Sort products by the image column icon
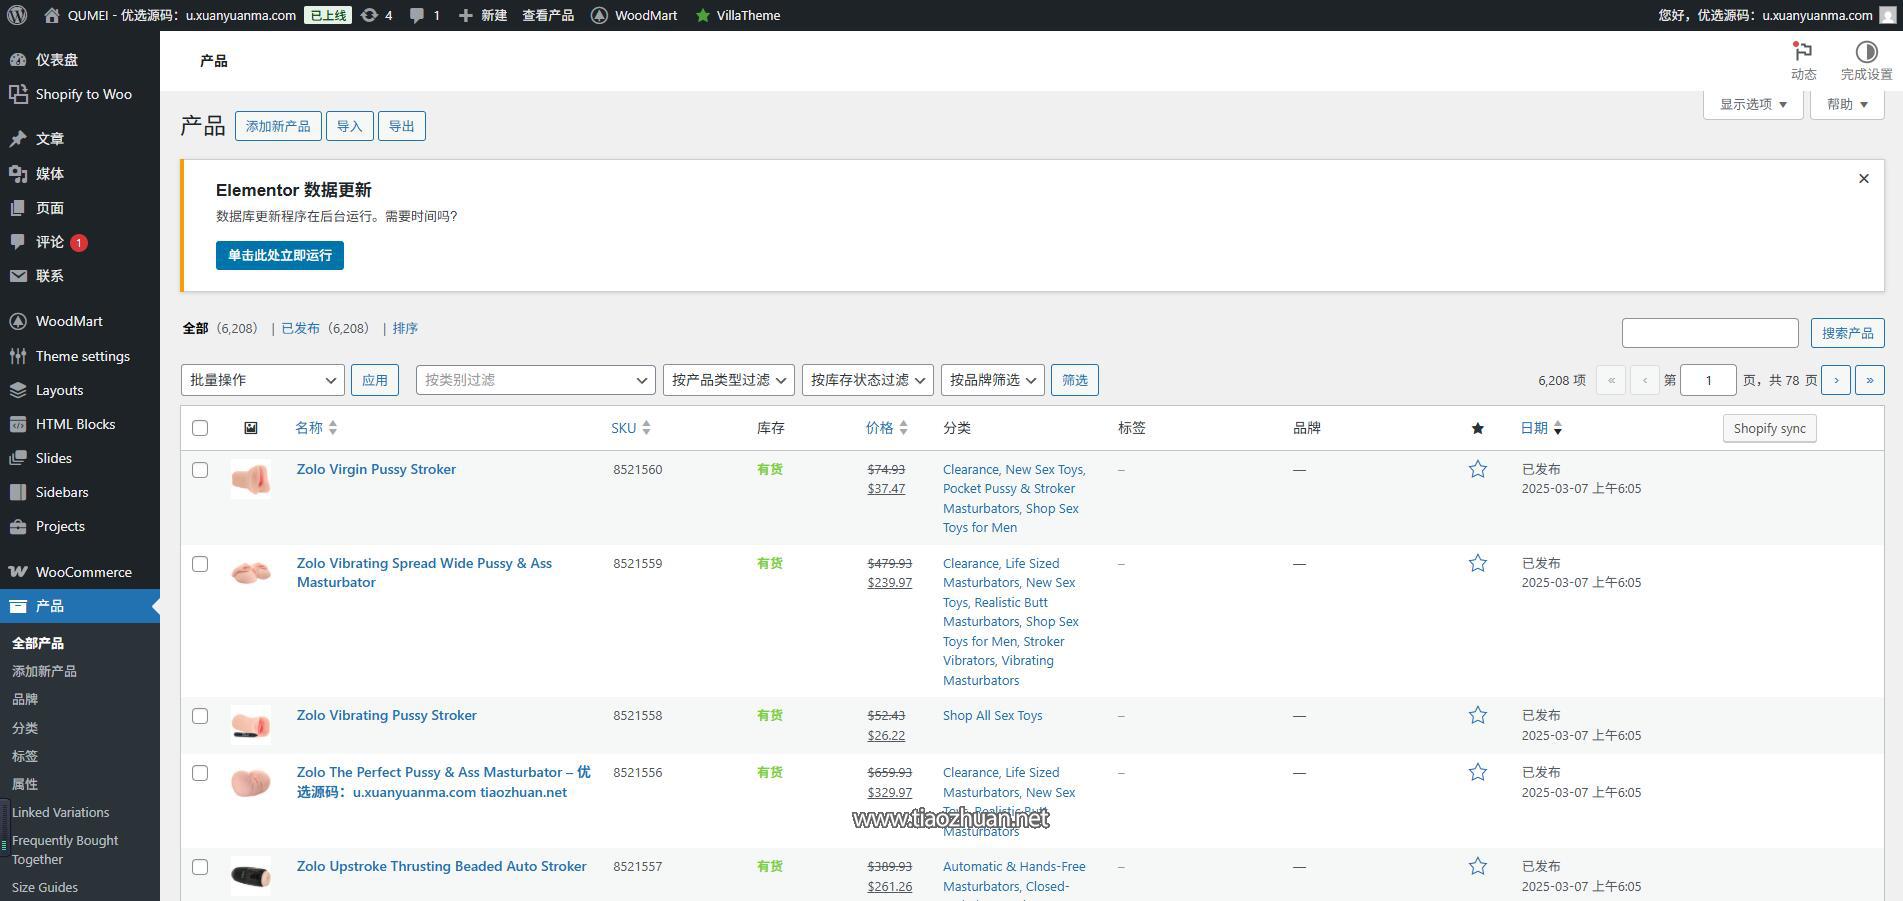 (x=250, y=428)
